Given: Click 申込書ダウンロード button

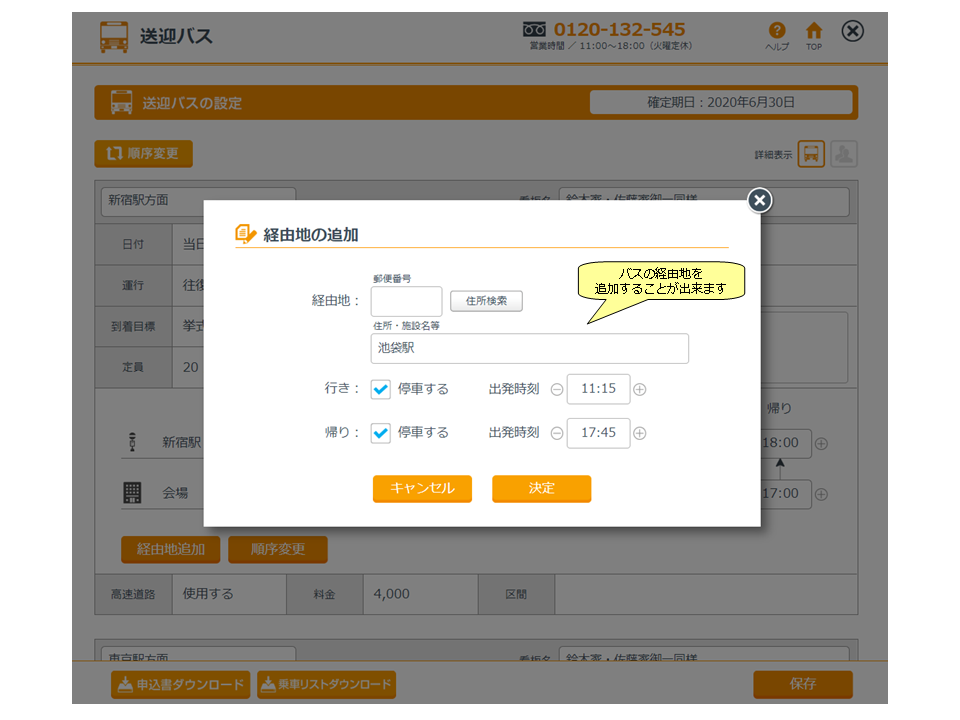Looking at the screenshot, I should click(x=179, y=685).
